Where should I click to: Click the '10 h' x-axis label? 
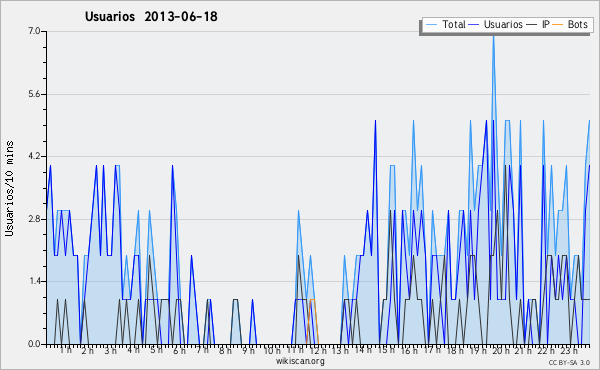coord(272,350)
